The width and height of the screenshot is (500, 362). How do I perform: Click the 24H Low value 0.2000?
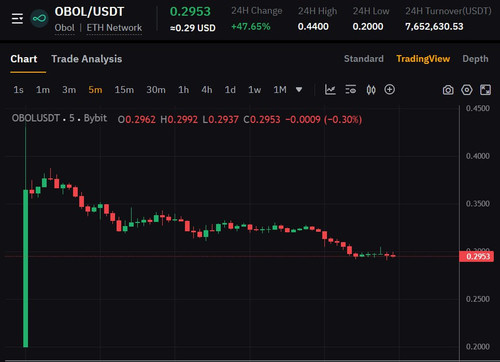pyautogui.click(x=368, y=26)
